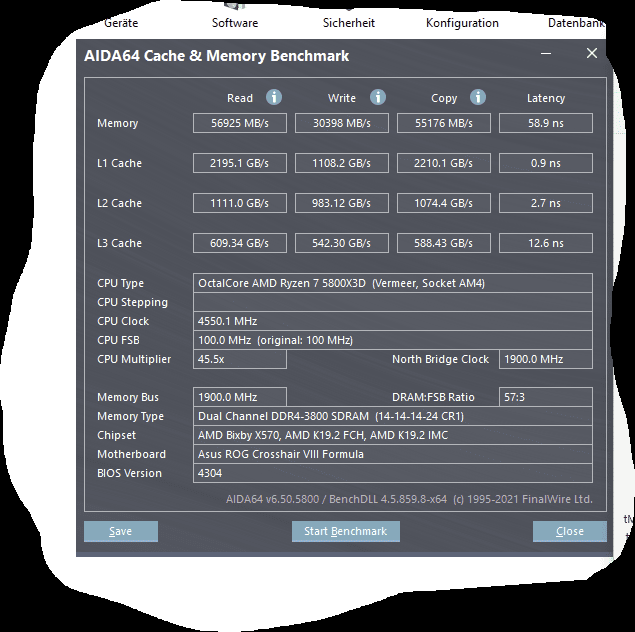This screenshot has width=635, height=632.
Task: Select L2 Cache latency 2.7 ns
Action: pyautogui.click(x=546, y=203)
